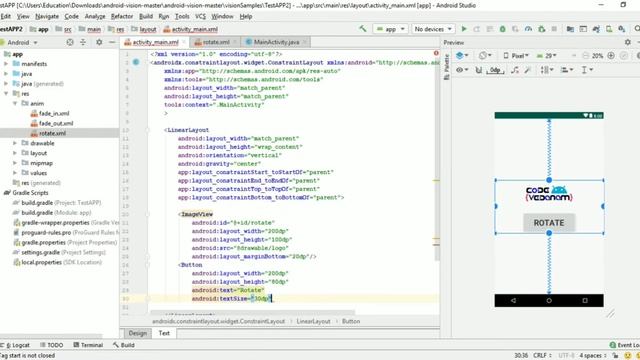The image size is (640, 360).
Task: Select the ROTATE button in layout preview
Action: click(549, 223)
